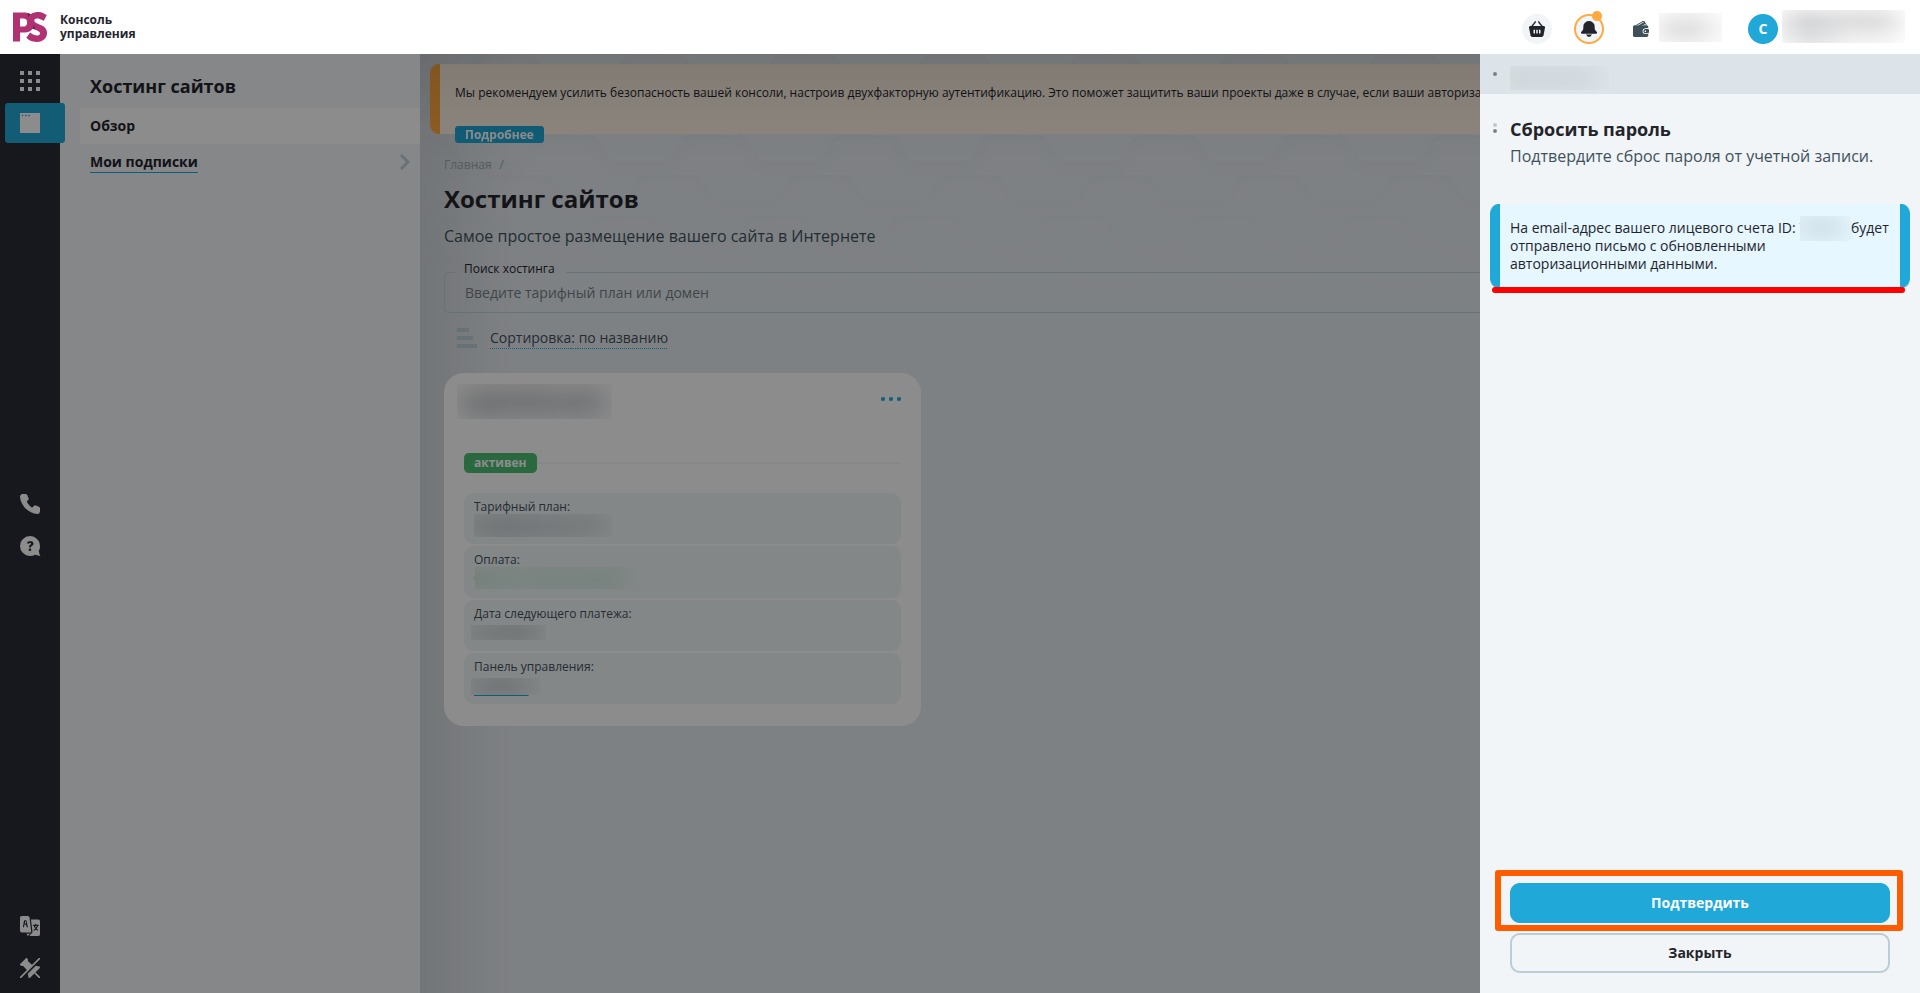The image size is (1920, 993).
Task: Click the Поиск хостинга input field
Action: [961, 293]
